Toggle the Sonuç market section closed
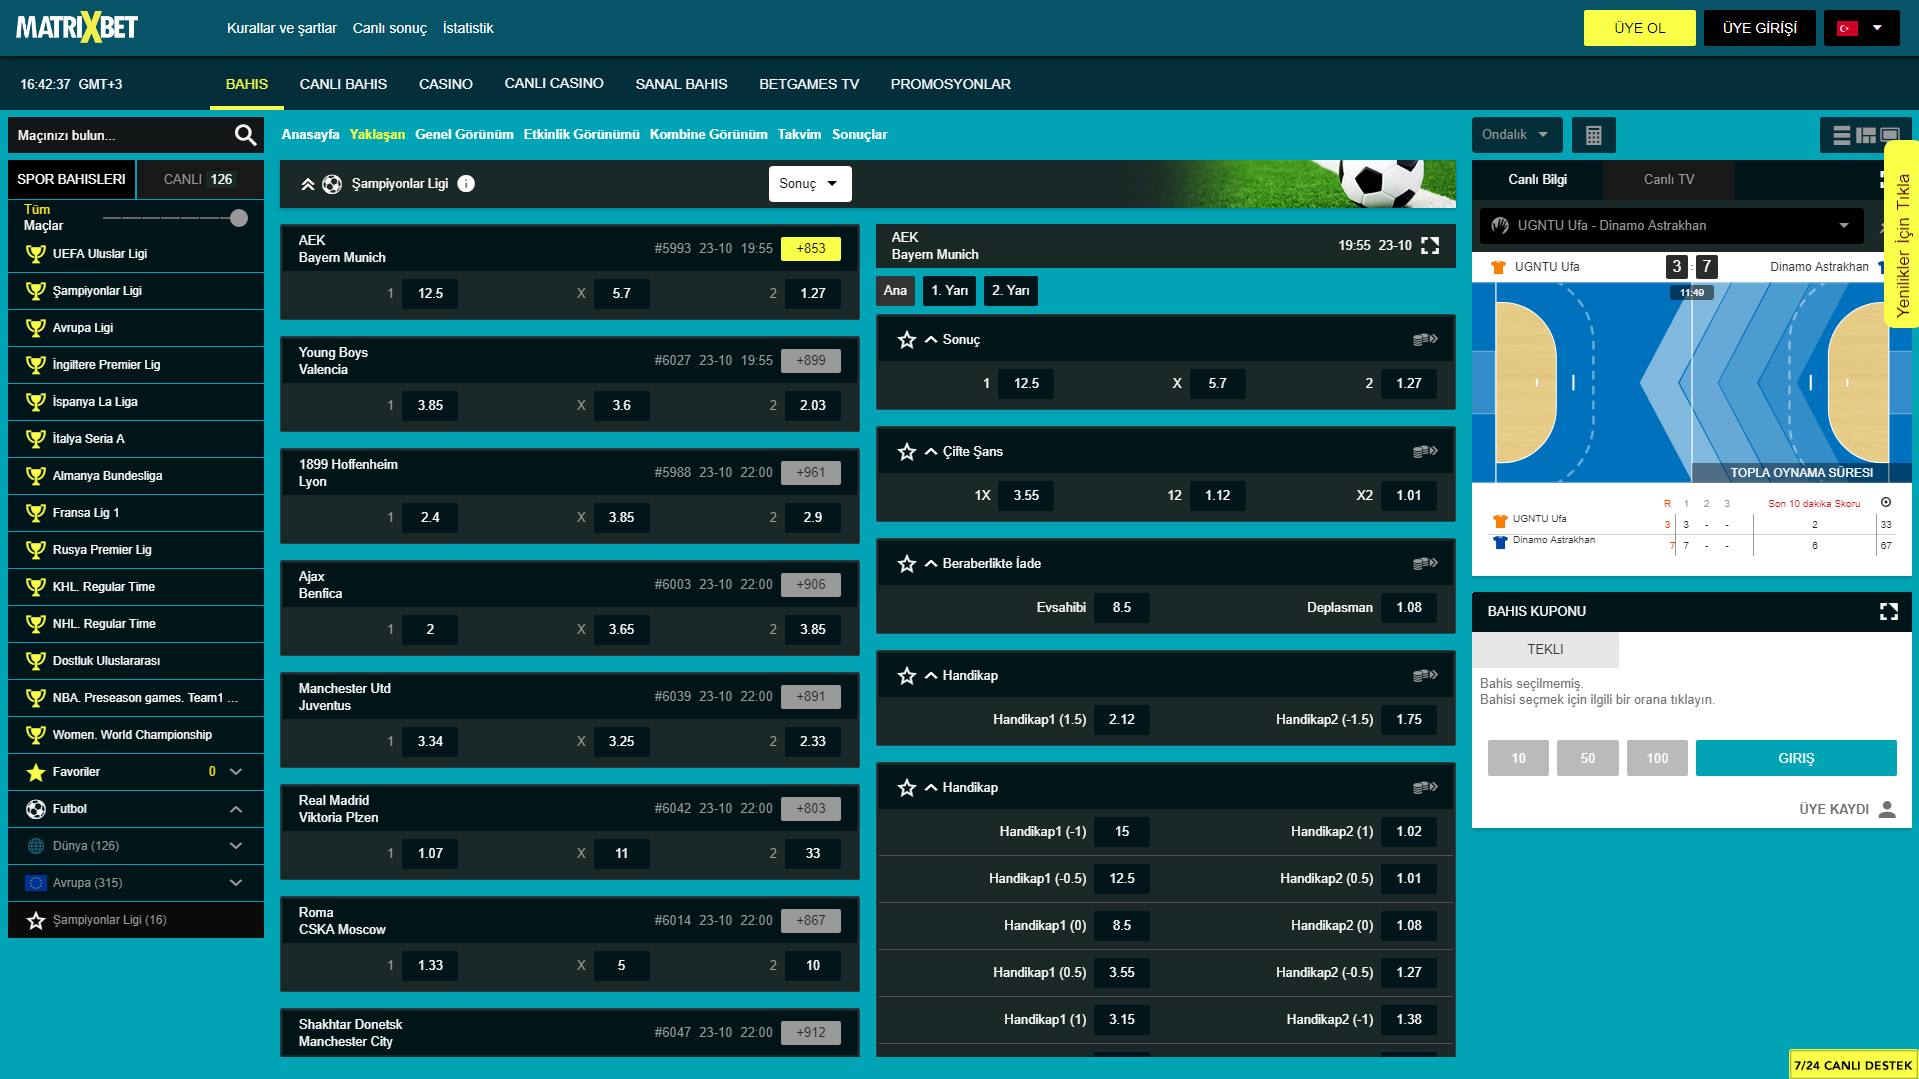The image size is (1919, 1079). click(931, 340)
